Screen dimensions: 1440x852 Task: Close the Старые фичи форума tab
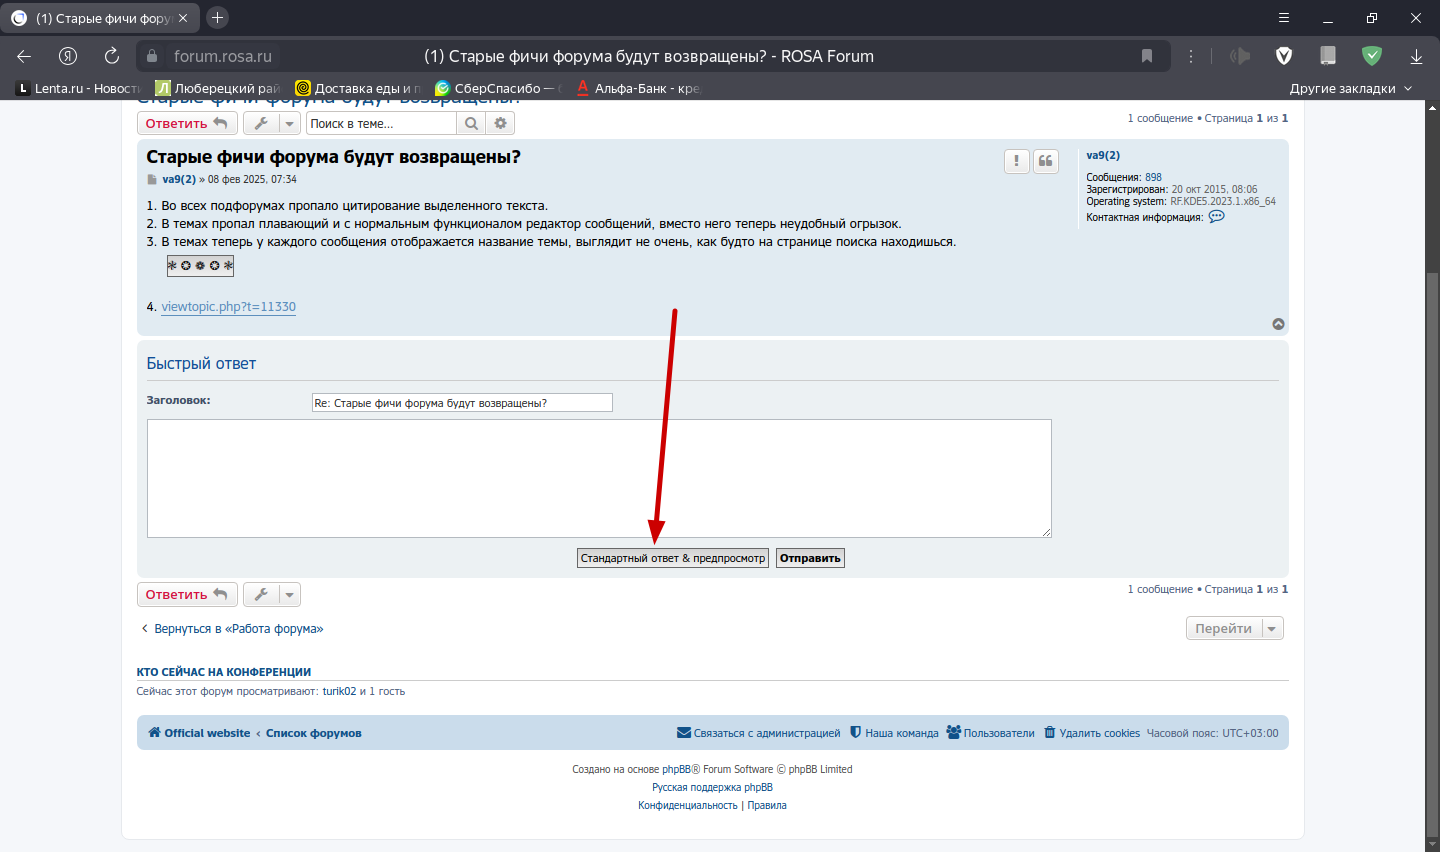tap(183, 18)
